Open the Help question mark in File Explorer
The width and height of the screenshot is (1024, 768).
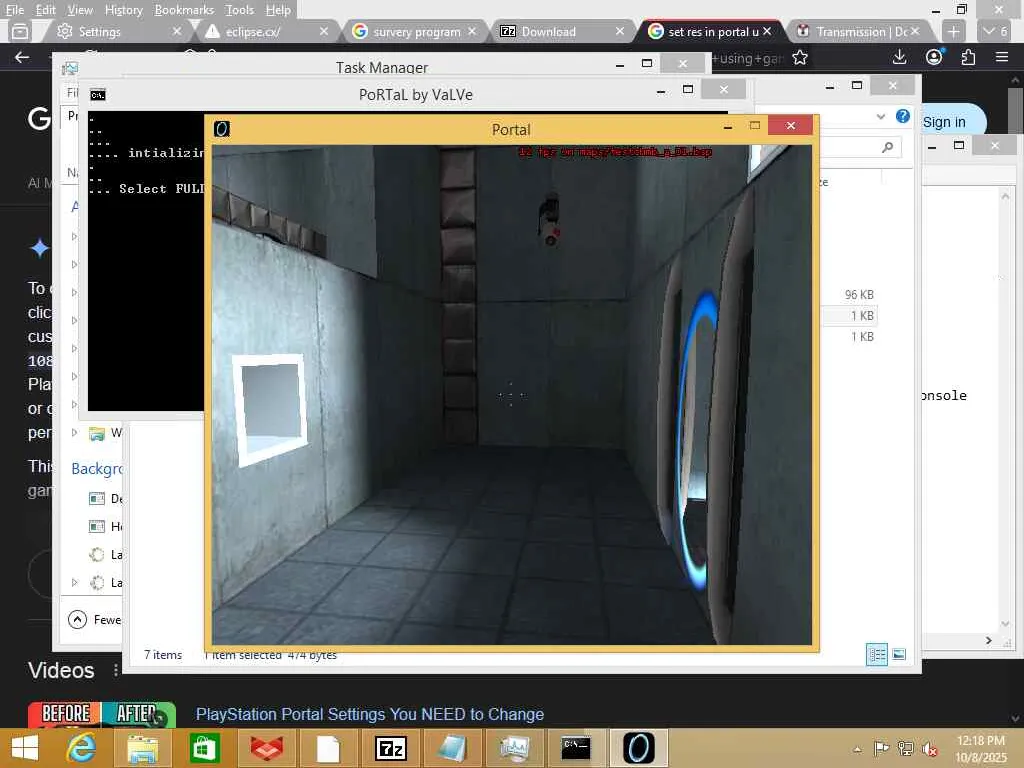(903, 116)
